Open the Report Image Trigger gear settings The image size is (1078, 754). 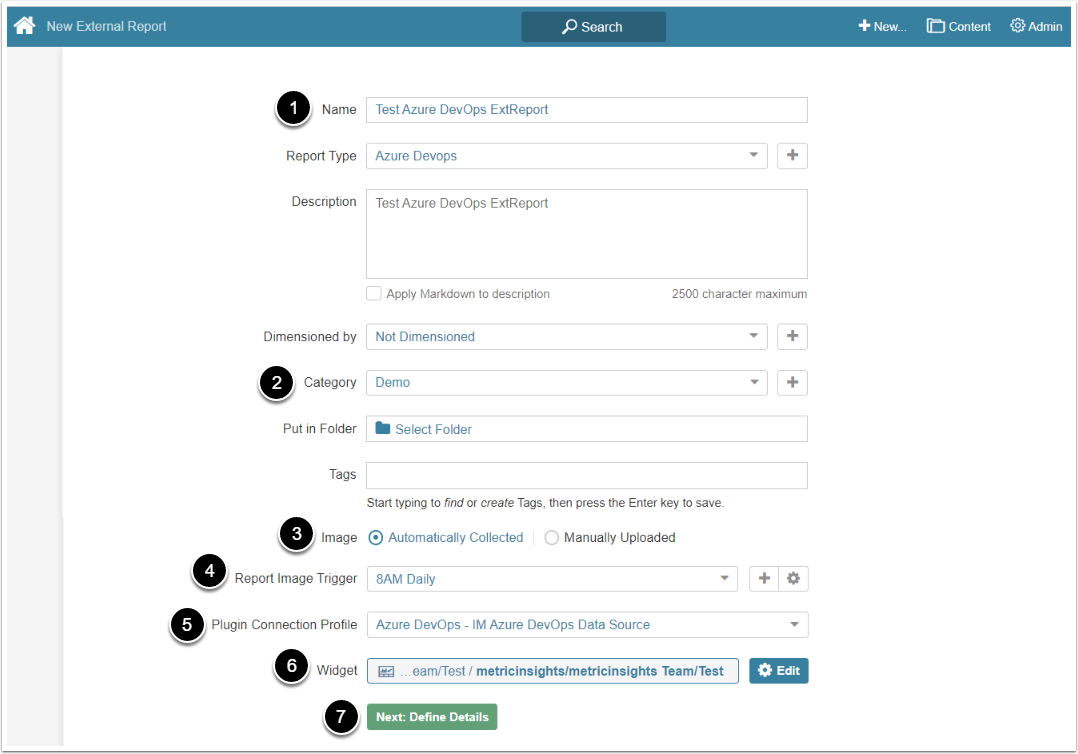point(794,579)
